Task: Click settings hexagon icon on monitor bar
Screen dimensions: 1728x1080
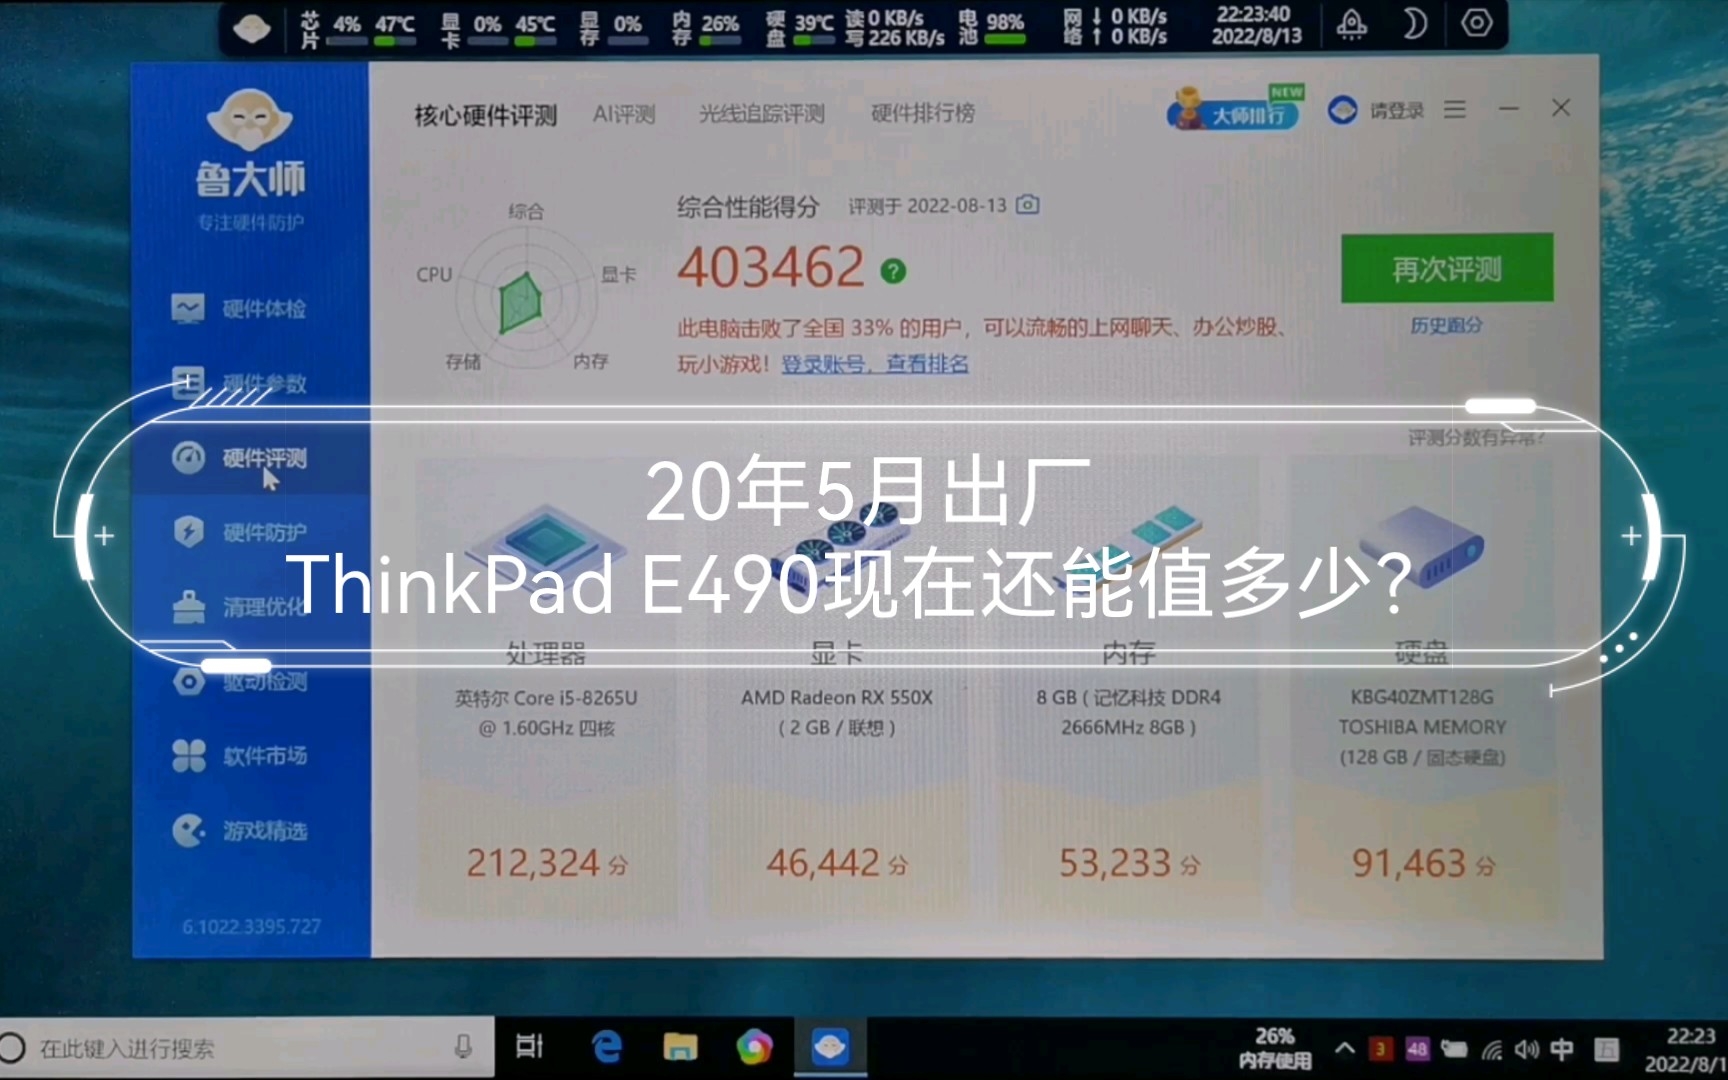Action: 1477,23
